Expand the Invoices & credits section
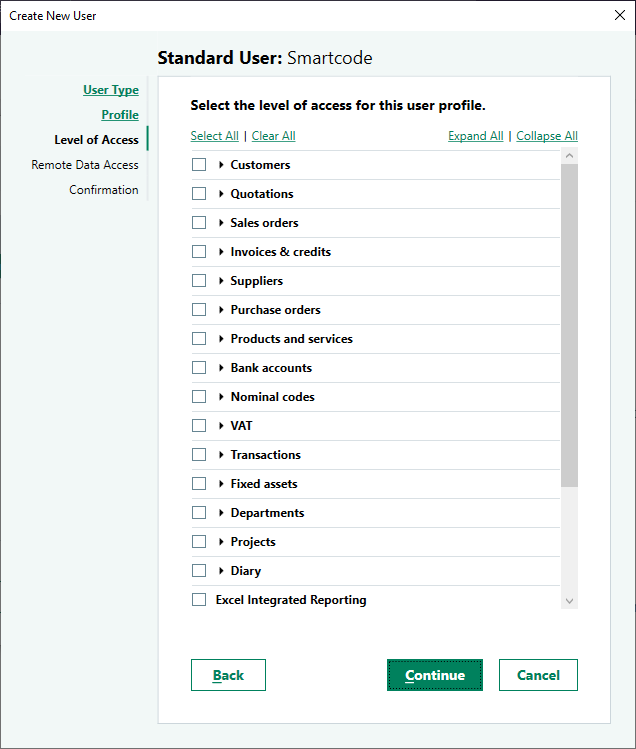636x749 pixels. click(221, 252)
